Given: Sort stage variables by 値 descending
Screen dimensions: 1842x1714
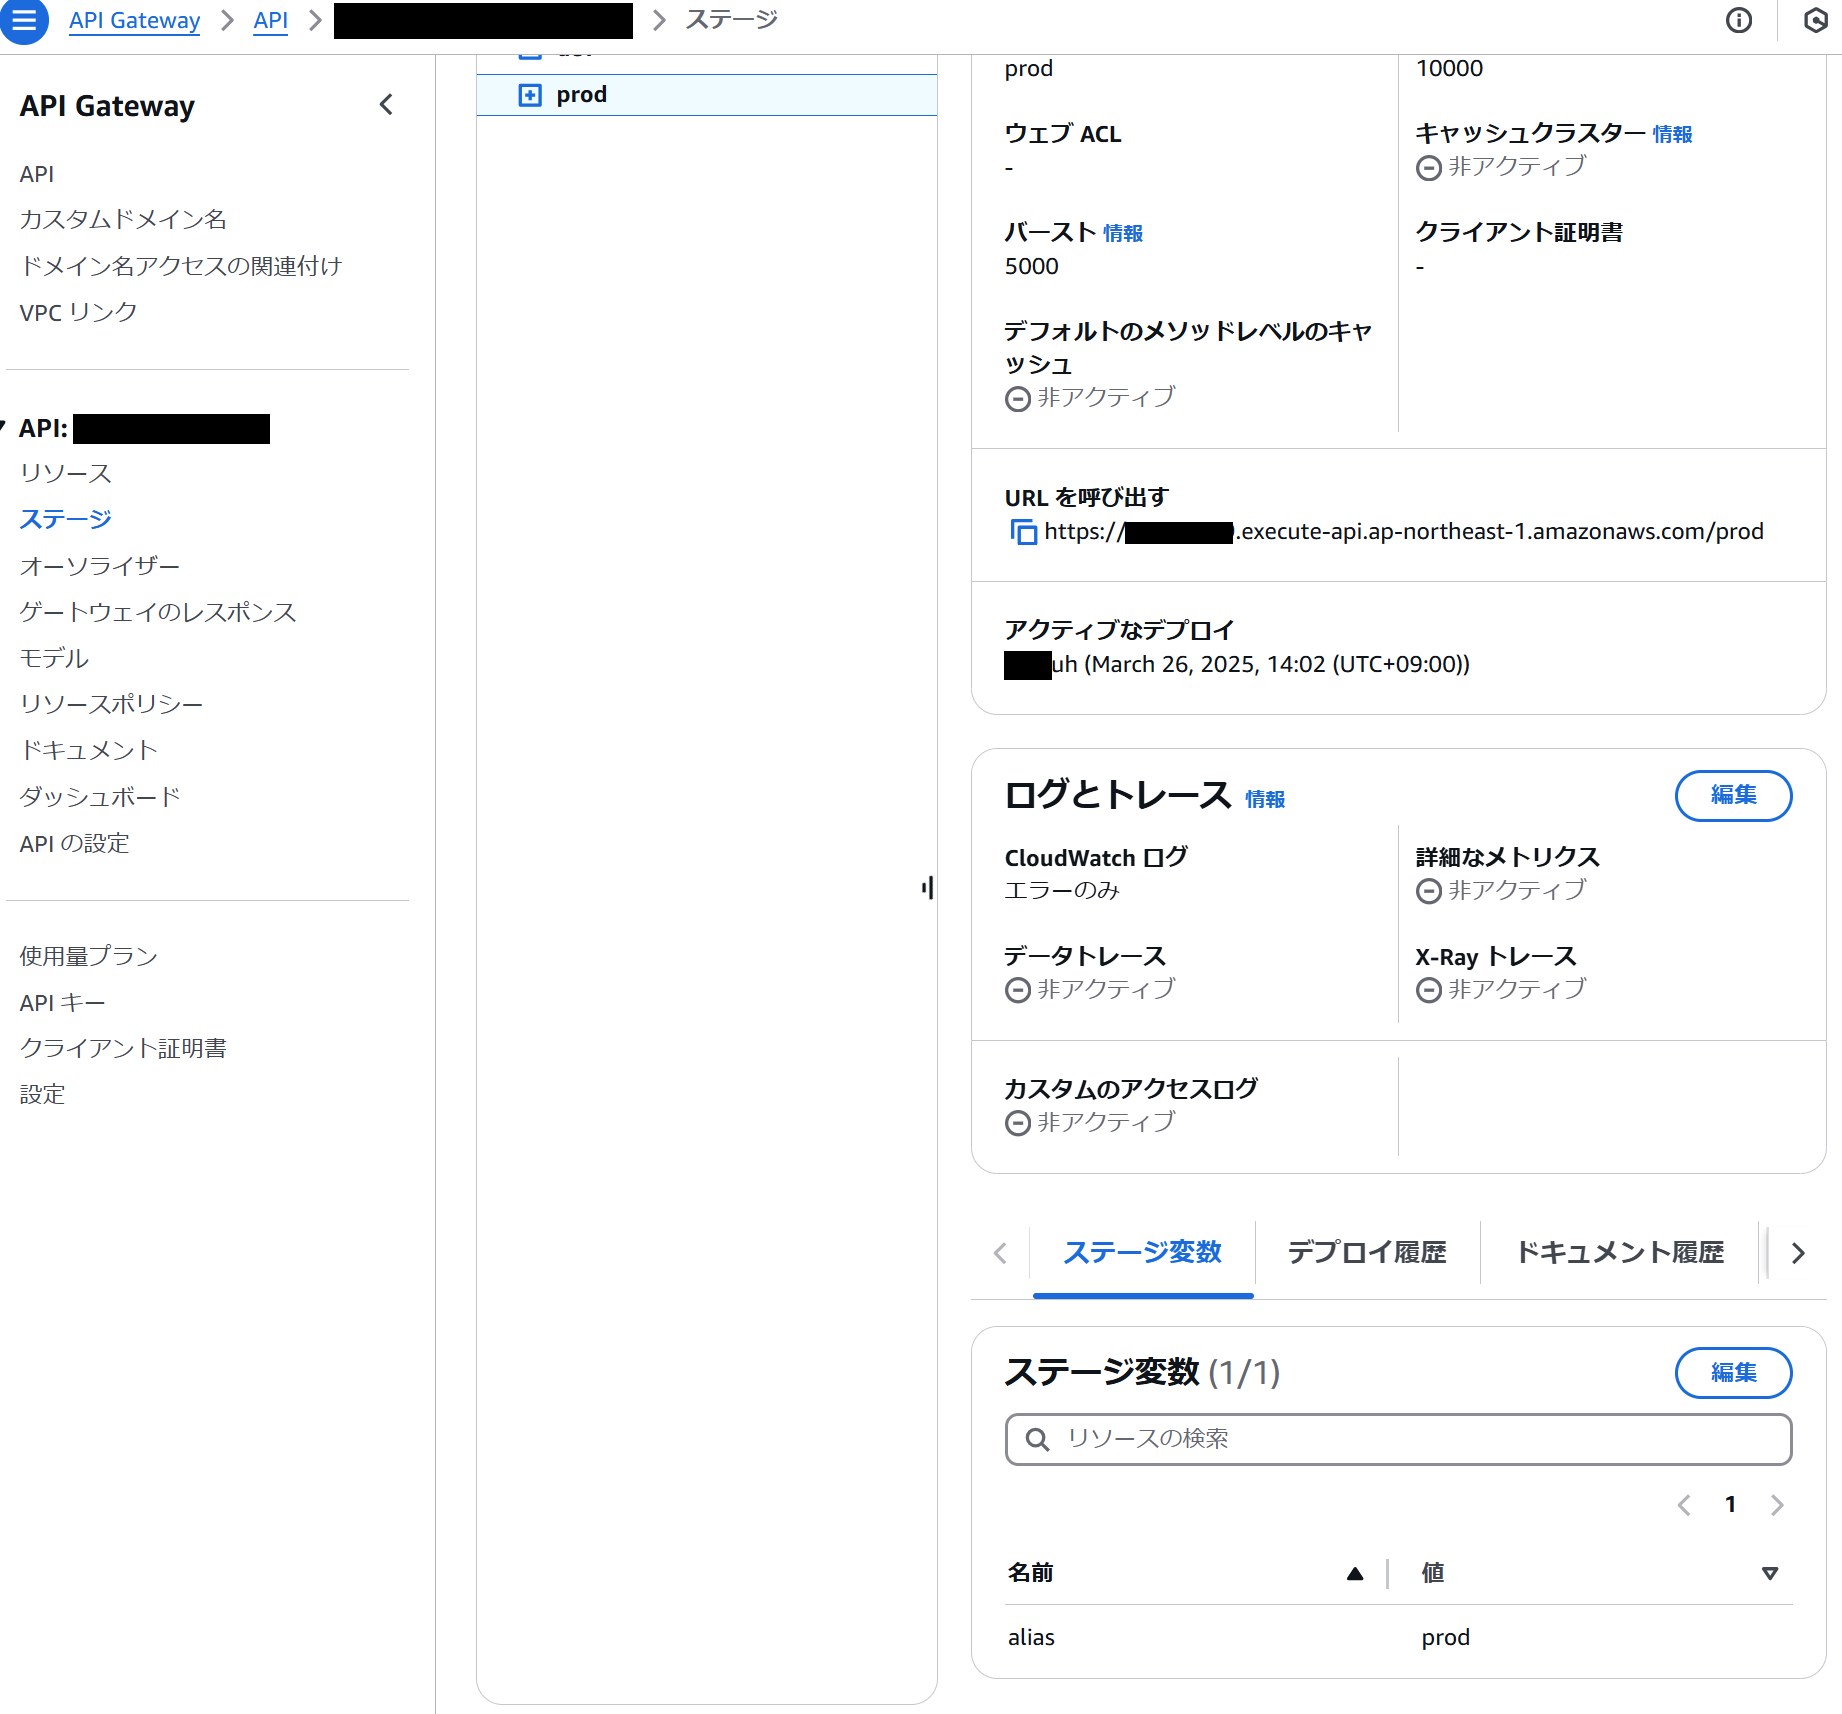Looking at the screenshot, I should coord(1769,1573).
